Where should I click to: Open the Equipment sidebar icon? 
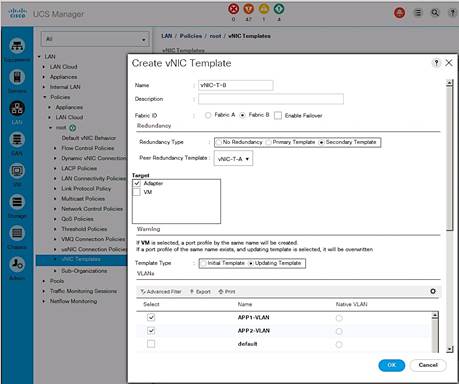click(x=17, y=46)
